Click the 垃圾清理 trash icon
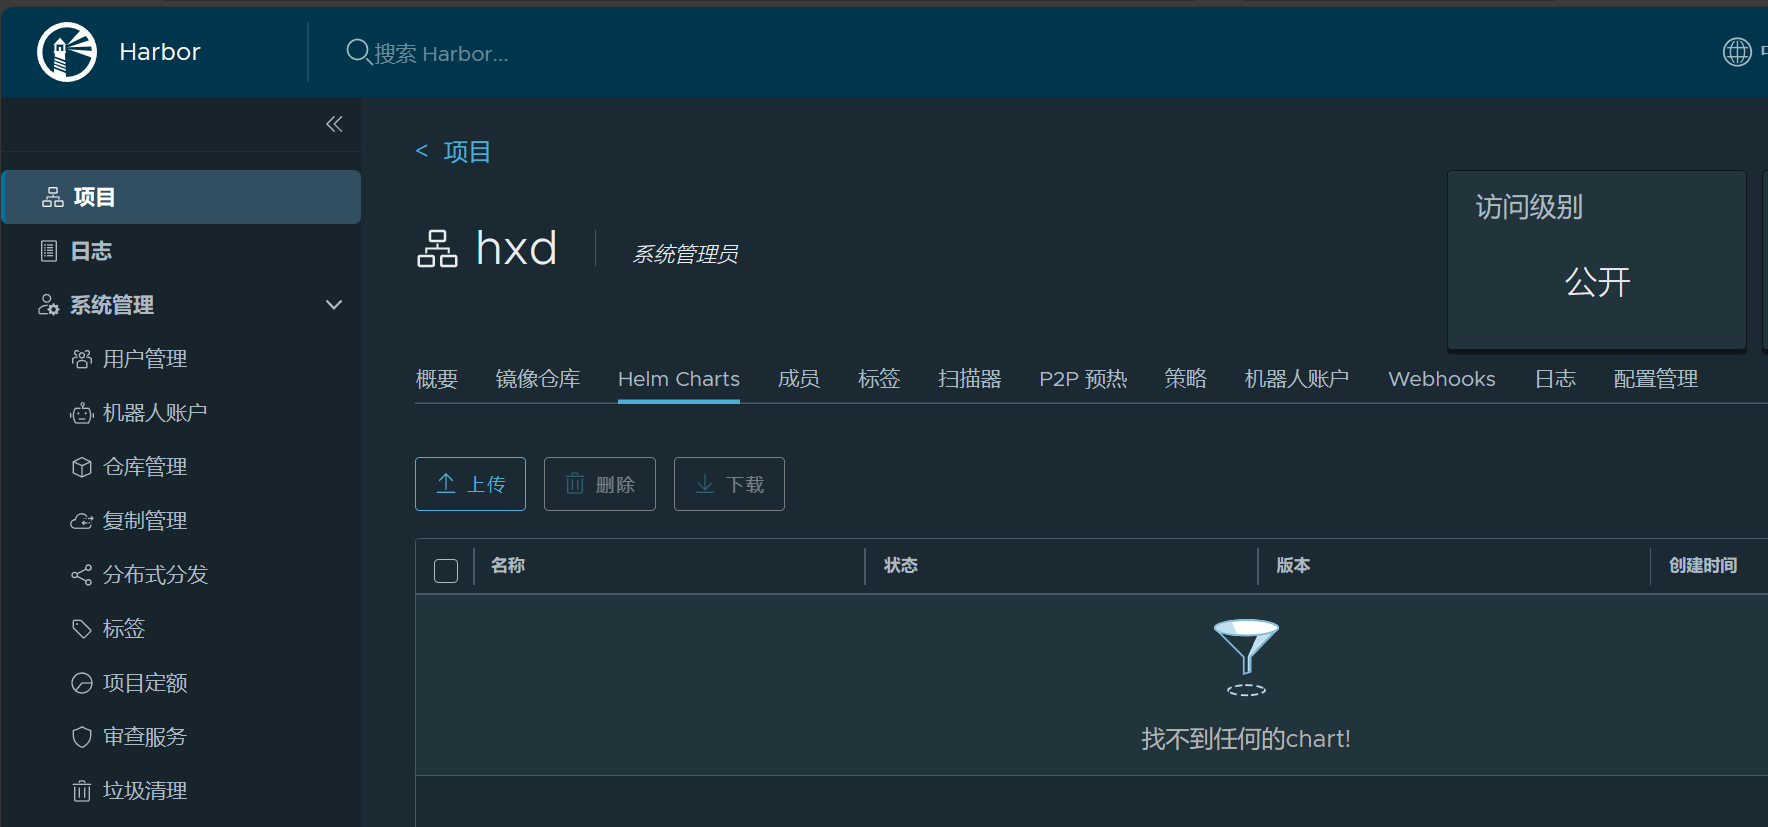This screenshot has width=1768, height=827. tap(82, 791)
